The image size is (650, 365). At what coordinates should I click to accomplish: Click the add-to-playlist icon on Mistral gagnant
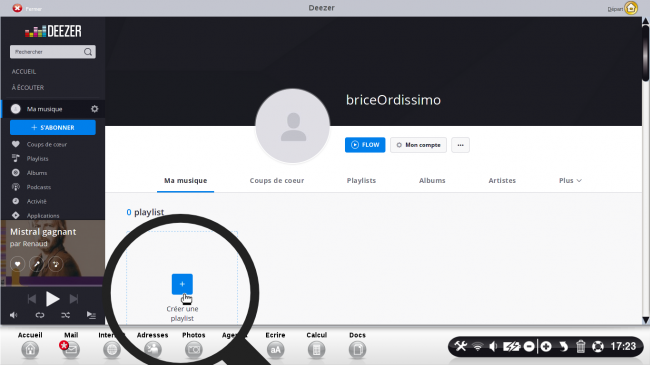pyautogui.click(x=56, y=264)
